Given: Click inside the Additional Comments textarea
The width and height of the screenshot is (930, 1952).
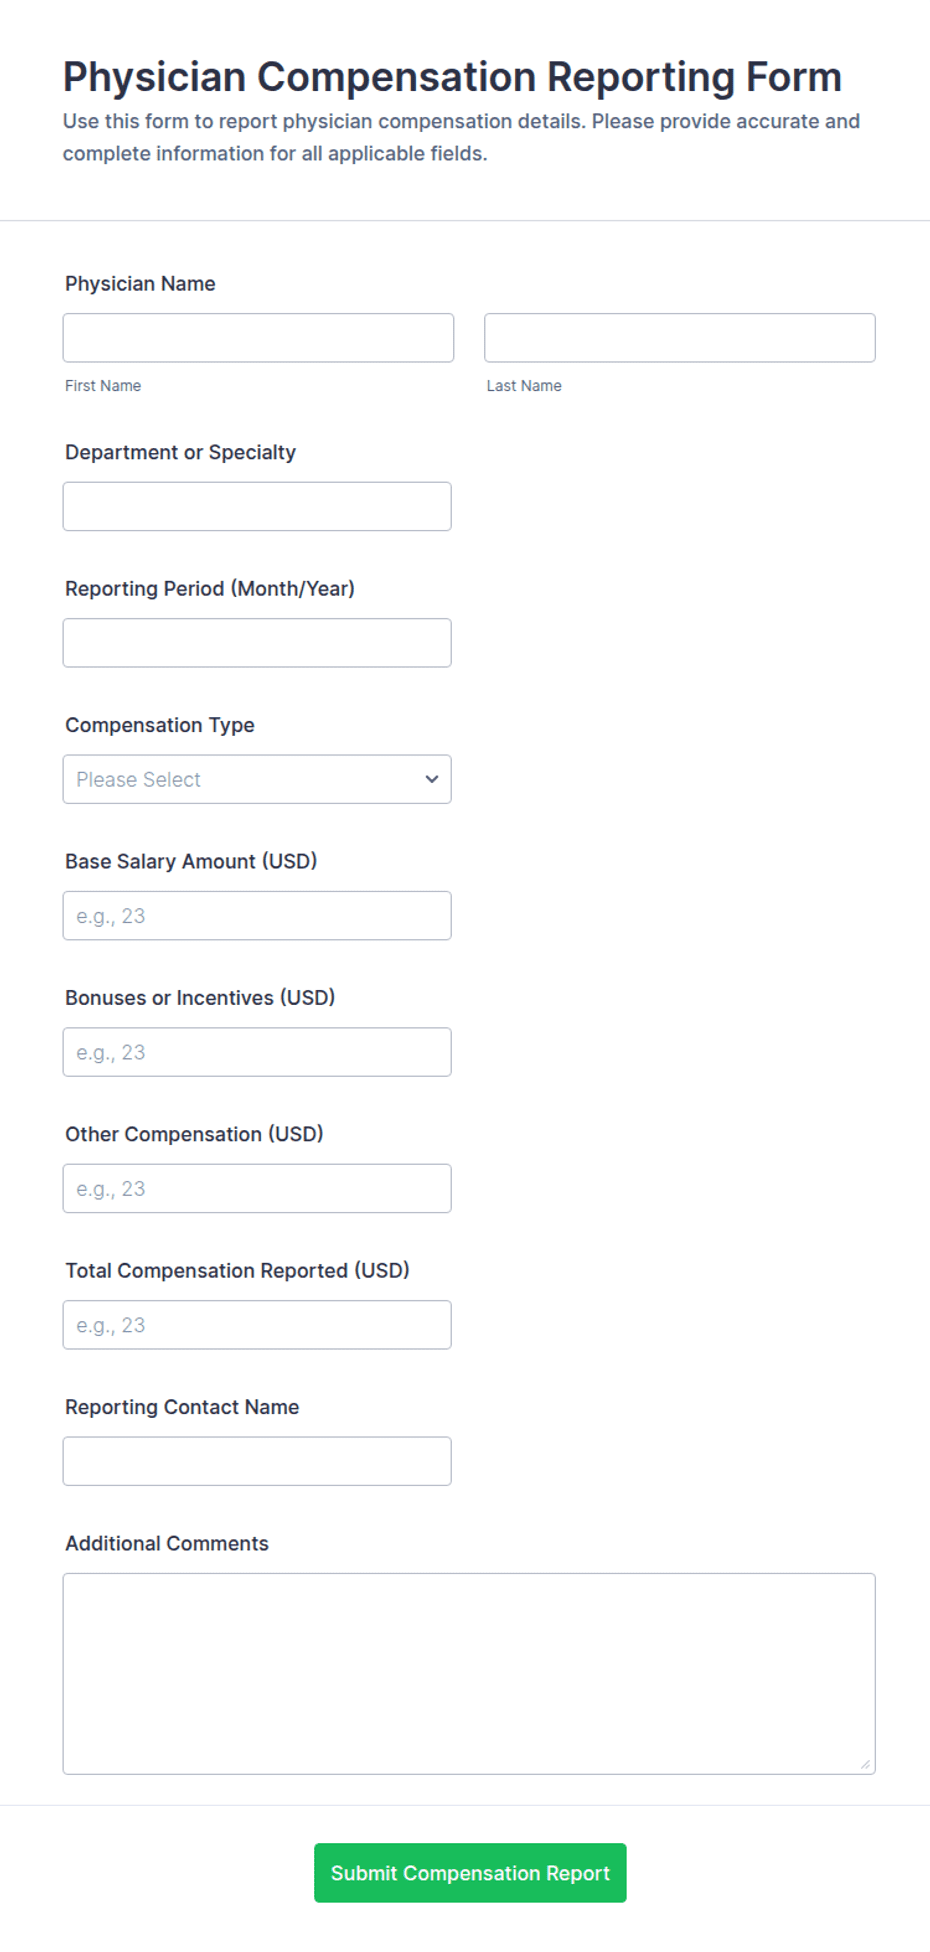Looking at the screenshot, I should pyautogui.click(x=469, y=1674).
